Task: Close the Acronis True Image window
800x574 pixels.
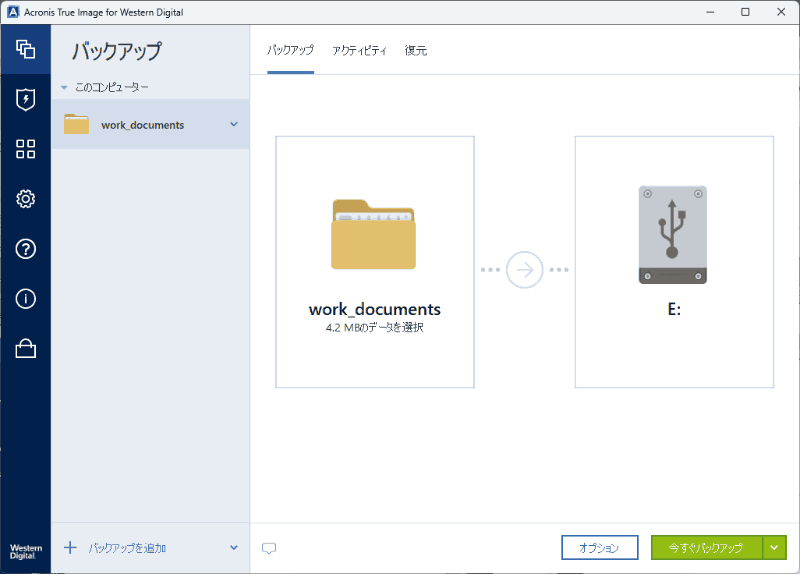Action: [781, 12]
